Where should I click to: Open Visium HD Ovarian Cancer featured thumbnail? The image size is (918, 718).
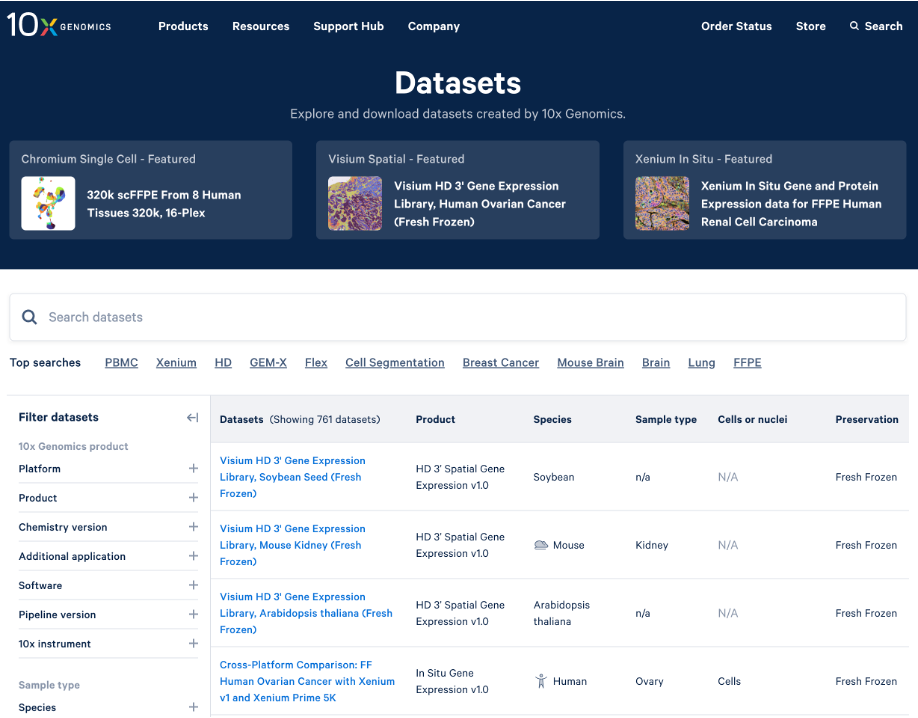pos(355,204)
